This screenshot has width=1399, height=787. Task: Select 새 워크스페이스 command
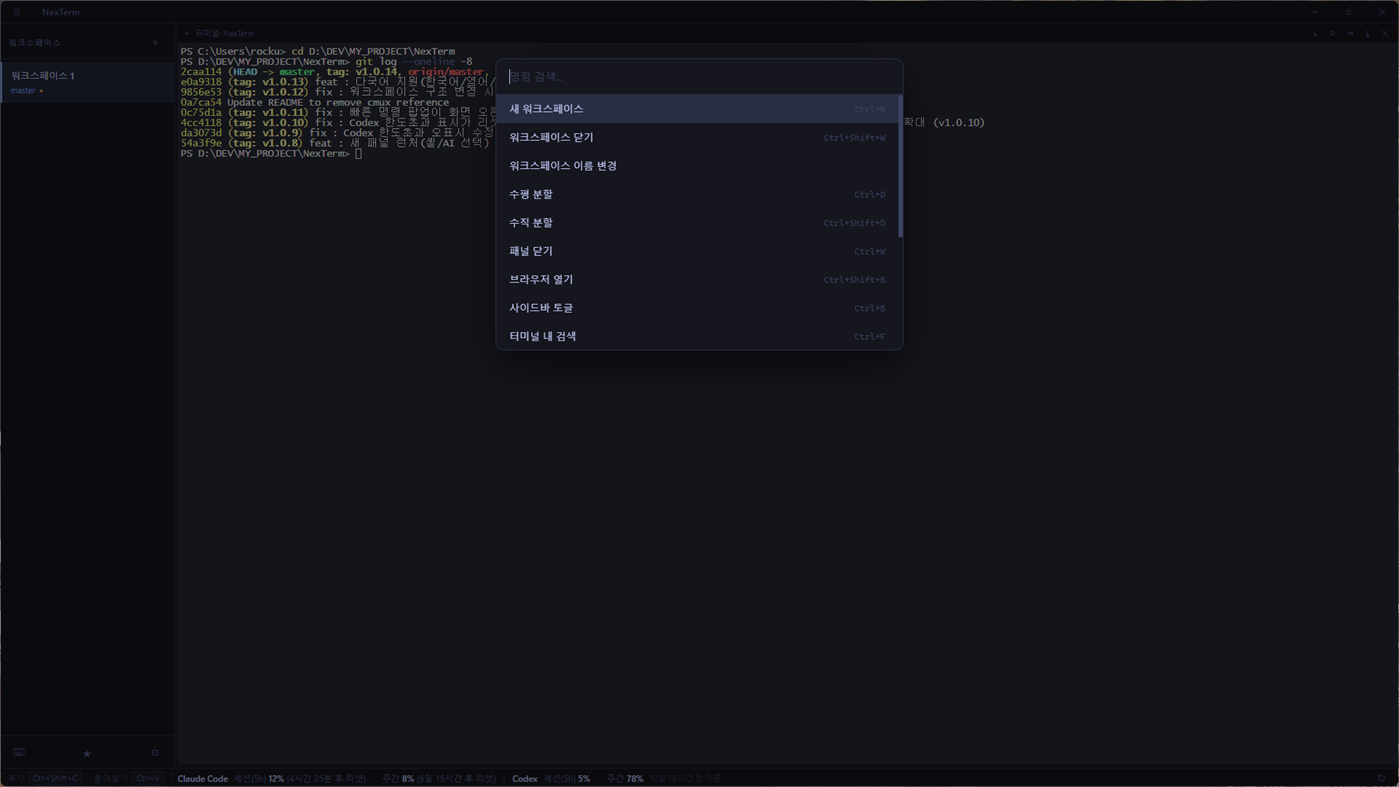coord(697,109)
